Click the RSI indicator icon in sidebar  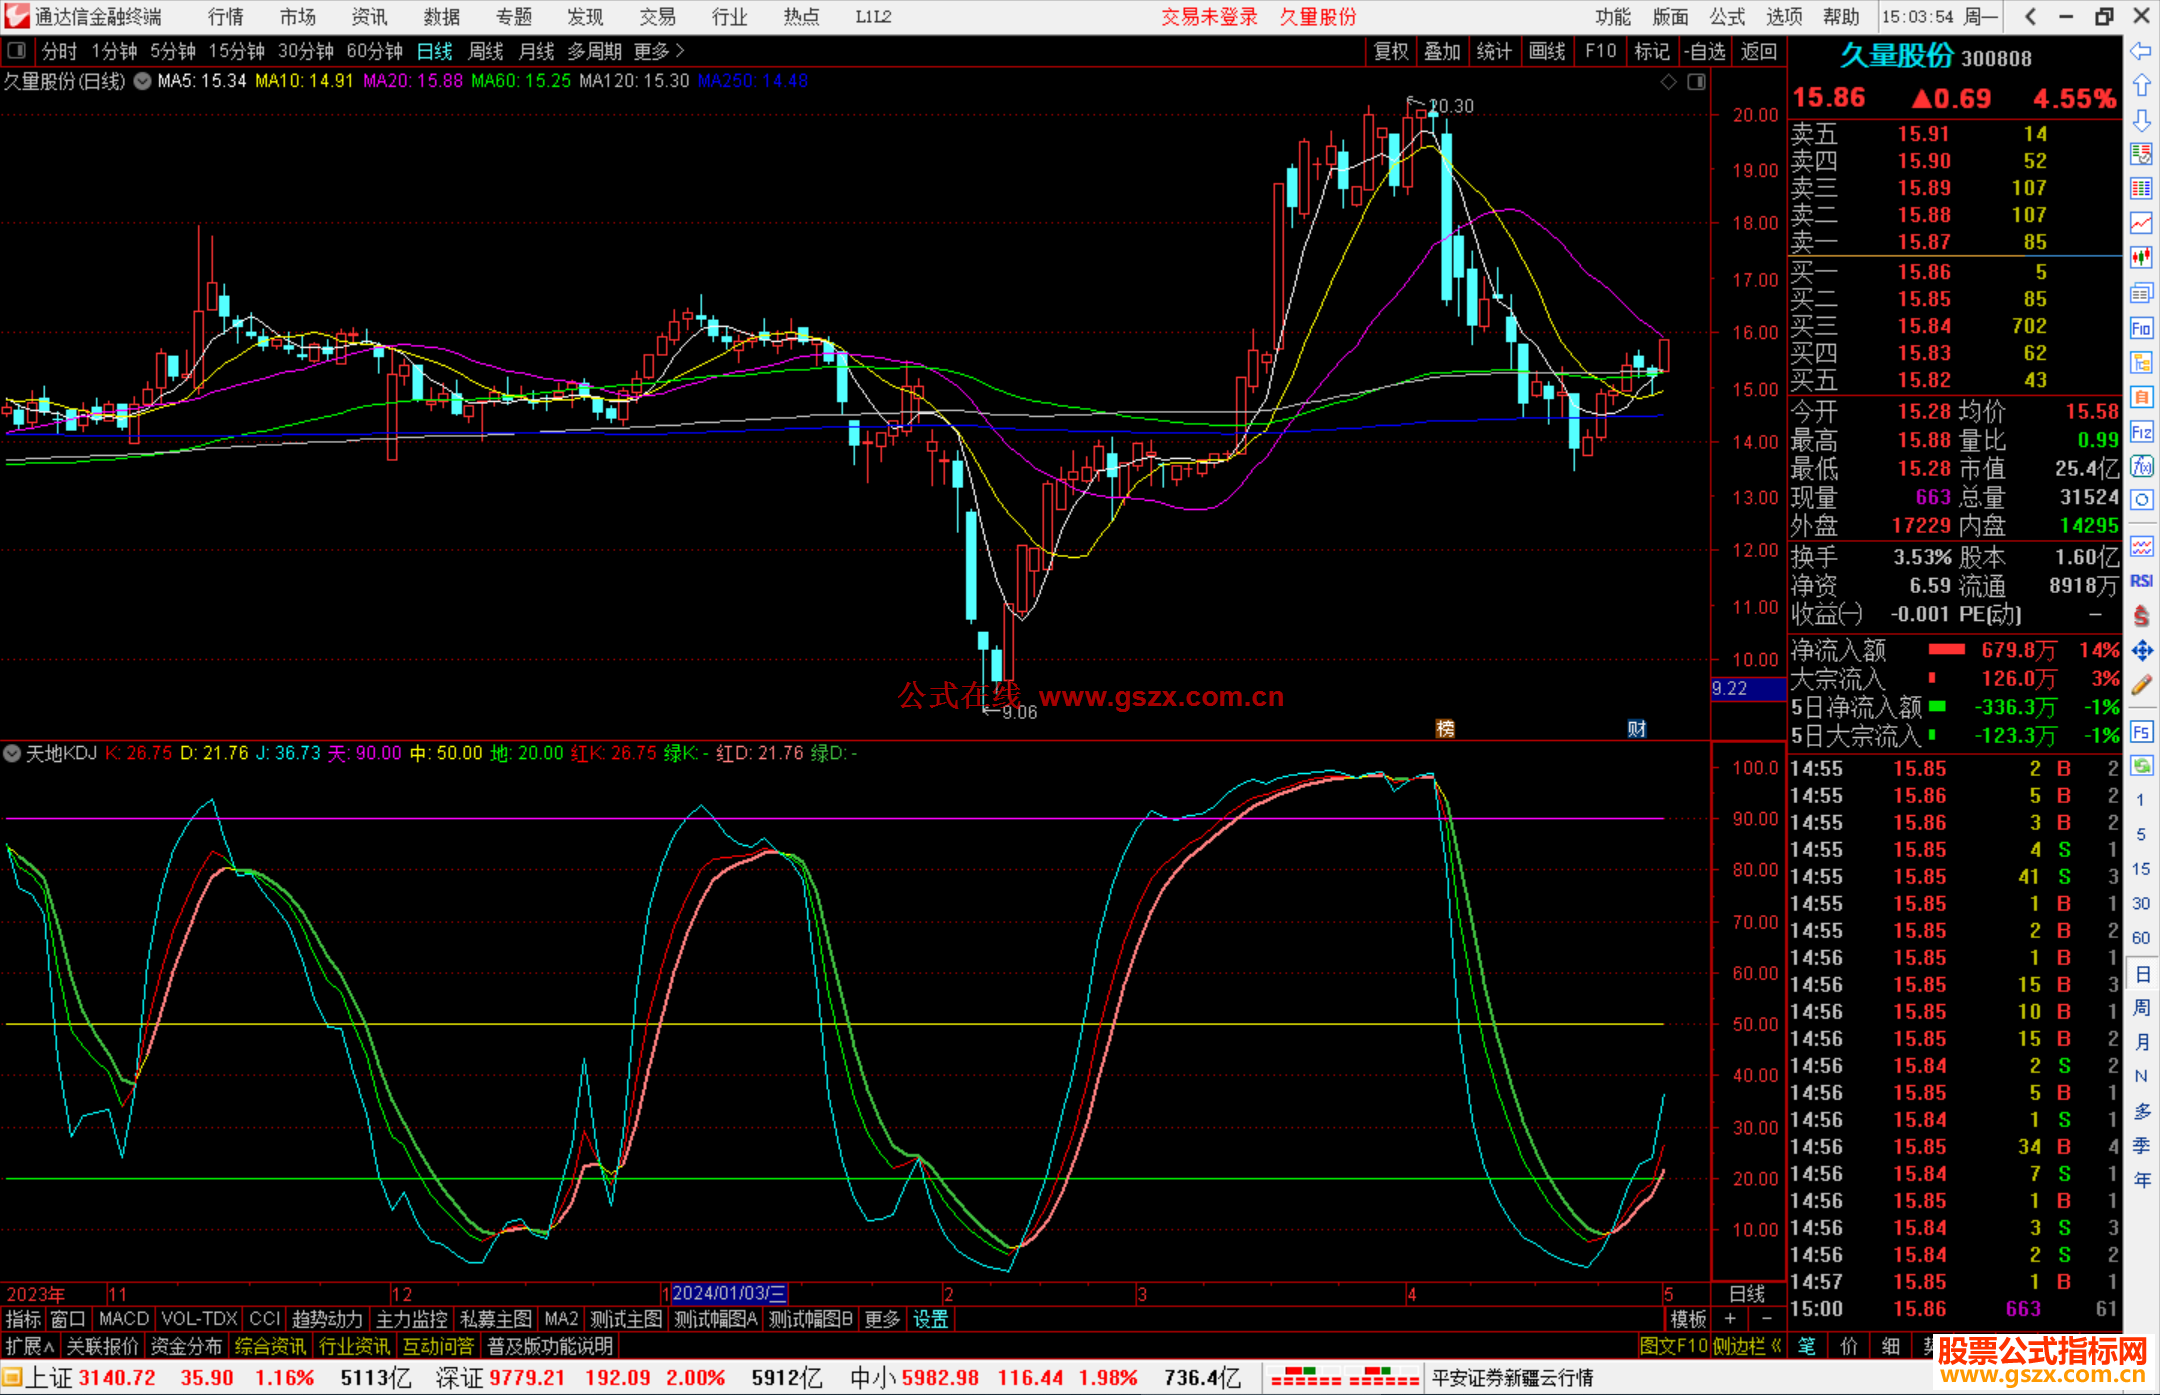[2141, 581]
